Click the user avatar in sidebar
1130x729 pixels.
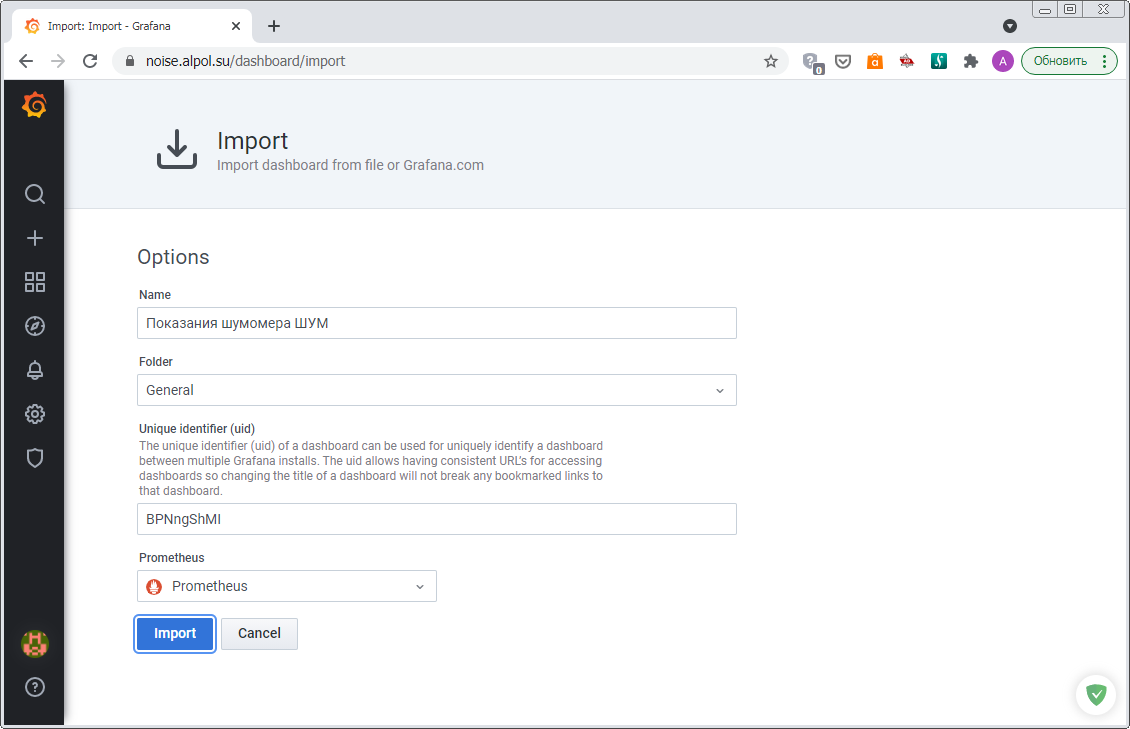point(35,644)
